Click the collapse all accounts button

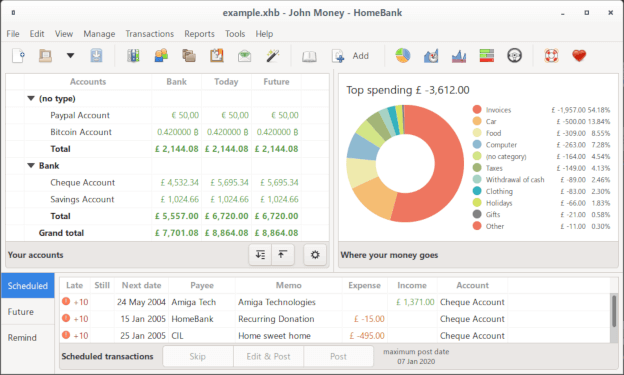[x=283, y=254]
